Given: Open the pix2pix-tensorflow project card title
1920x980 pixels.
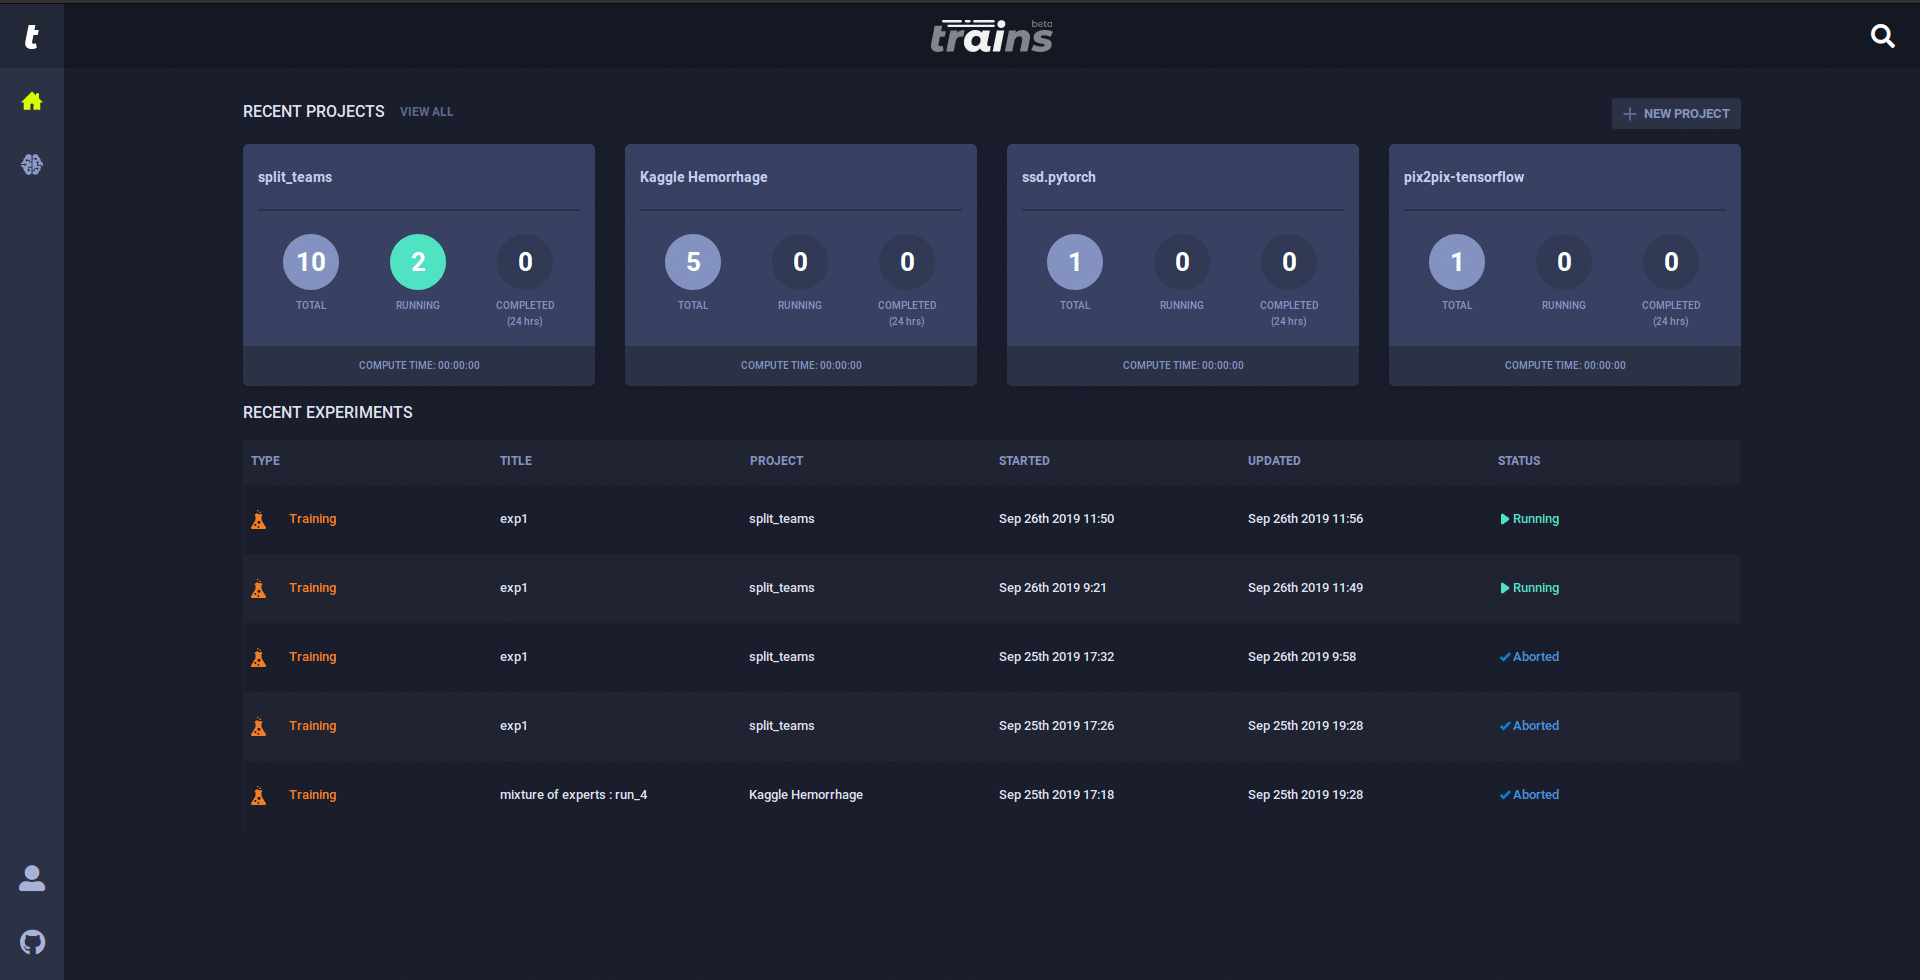Looking at the screenshot, I should [x=1463, y=177].
